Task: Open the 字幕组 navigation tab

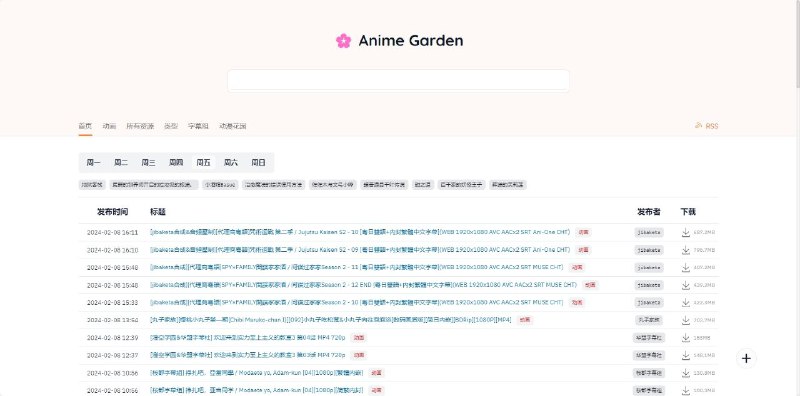Action: coord(198,126)
